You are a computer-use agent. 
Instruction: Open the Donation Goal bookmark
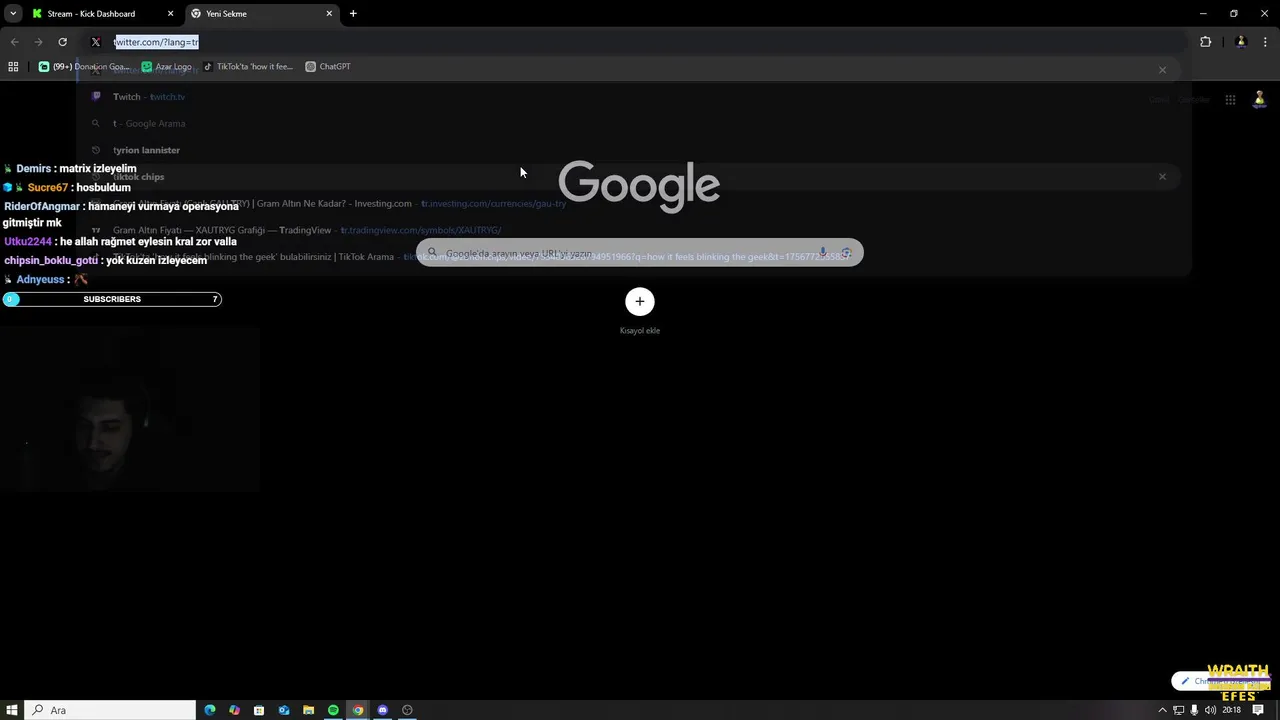84,67
